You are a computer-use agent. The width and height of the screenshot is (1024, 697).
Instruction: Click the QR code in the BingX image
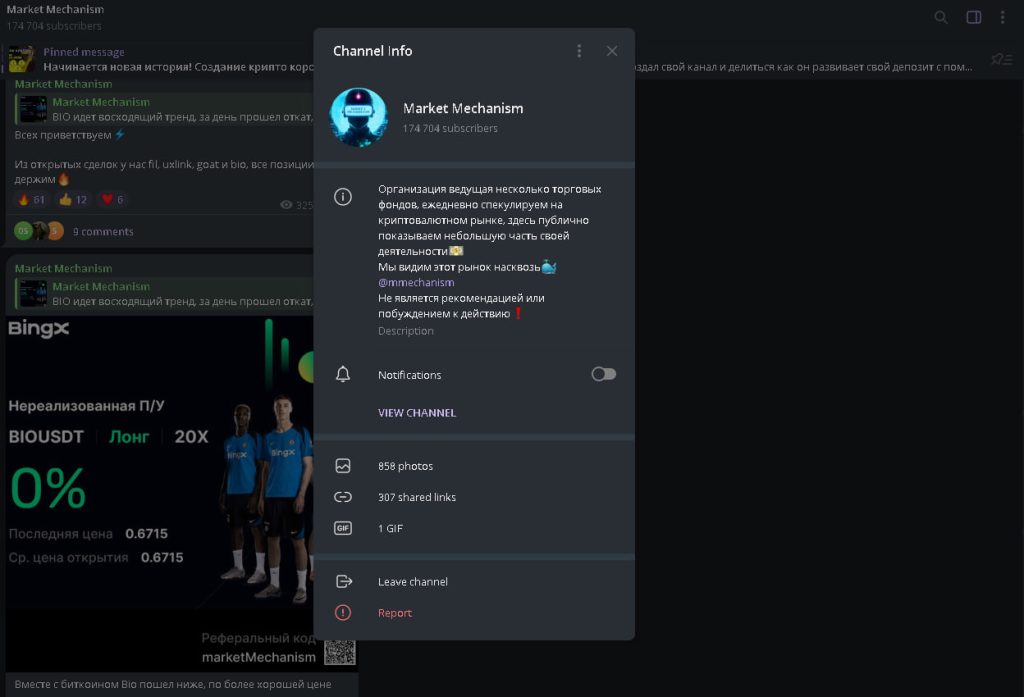click(340, 652)
